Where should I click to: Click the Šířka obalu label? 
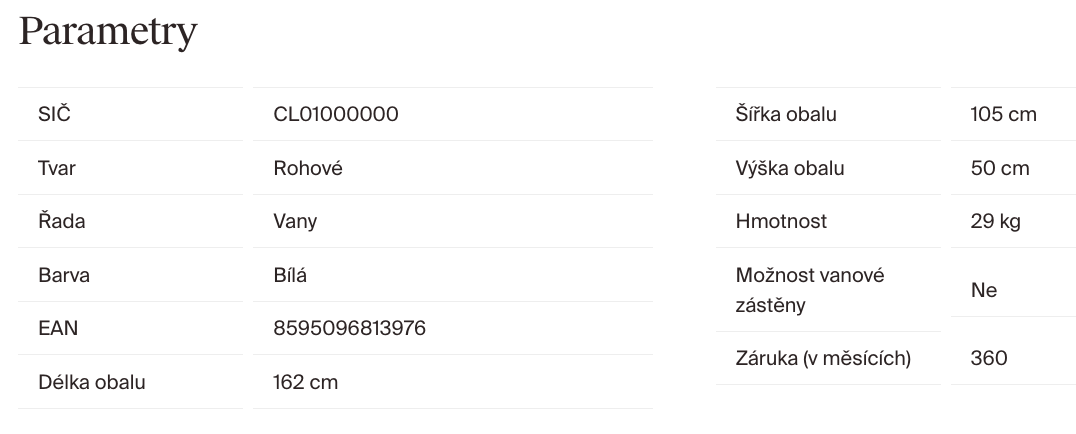click(x=786, y=114)
